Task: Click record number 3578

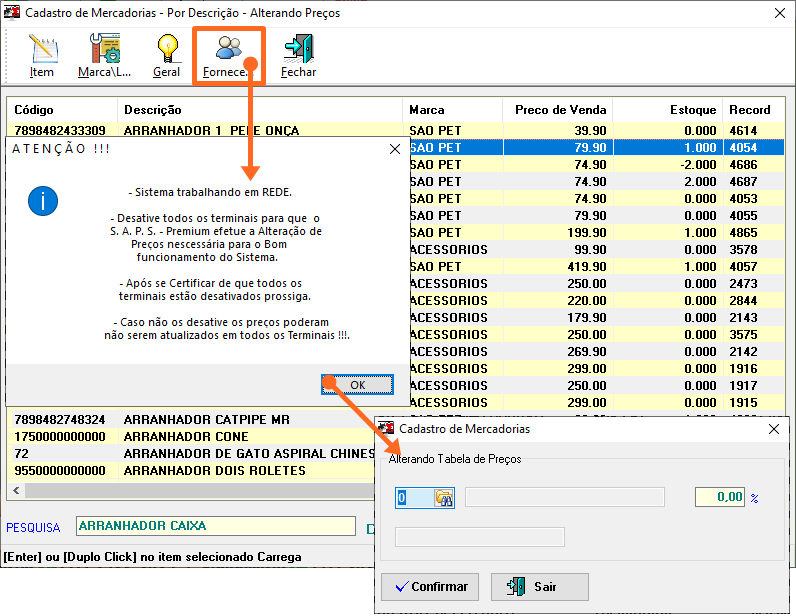Action: point(743,250)
